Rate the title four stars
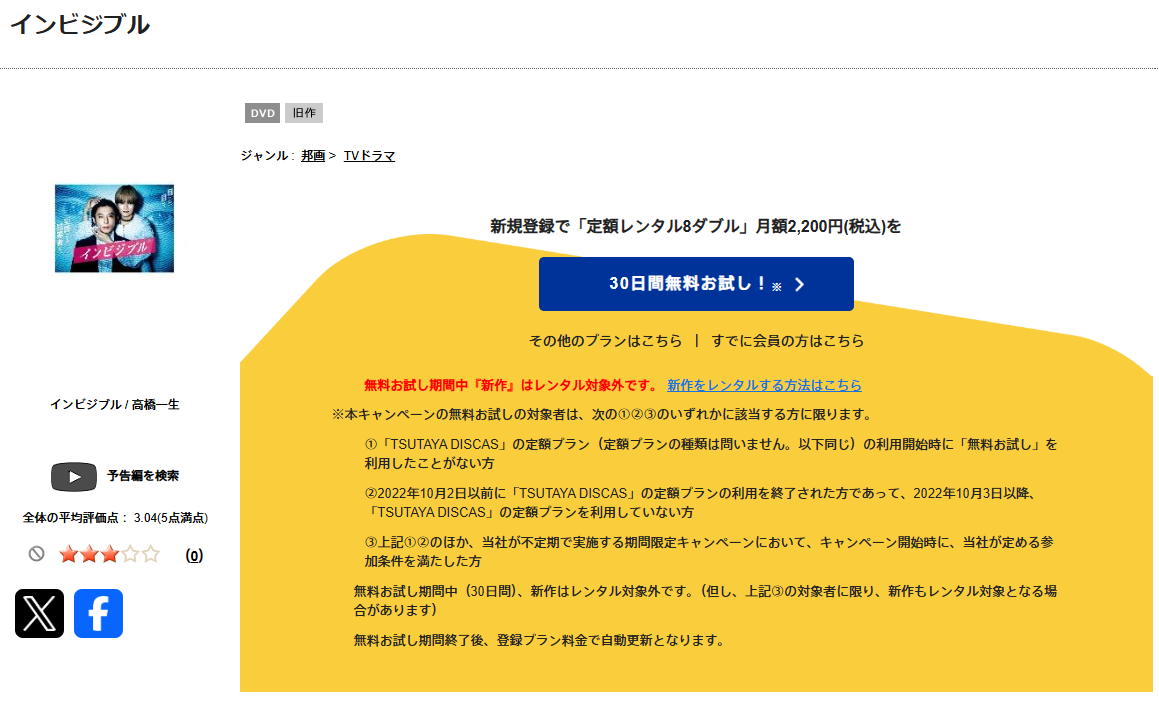The width and height of the screenshot is (1159, 706). (x=130, y=554)
